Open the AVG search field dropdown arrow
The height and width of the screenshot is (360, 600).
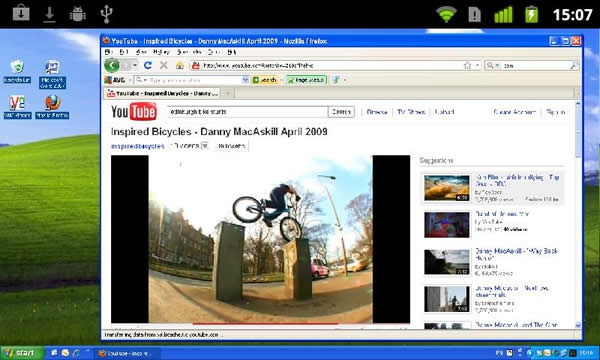[245, 80]
